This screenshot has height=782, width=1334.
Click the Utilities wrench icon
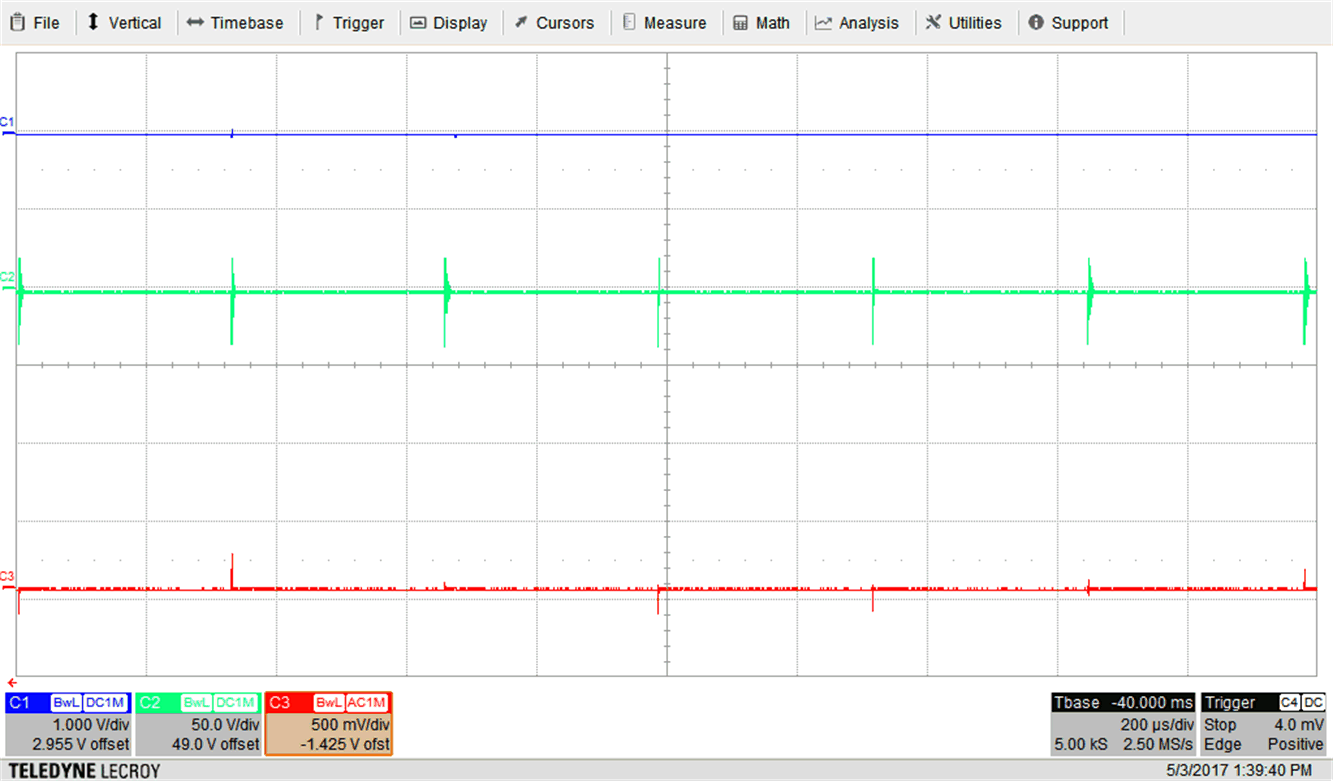[933, 23]
